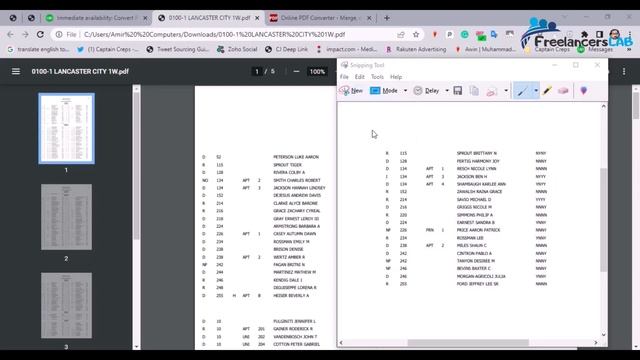Open a new browser tab

(387, 18)
